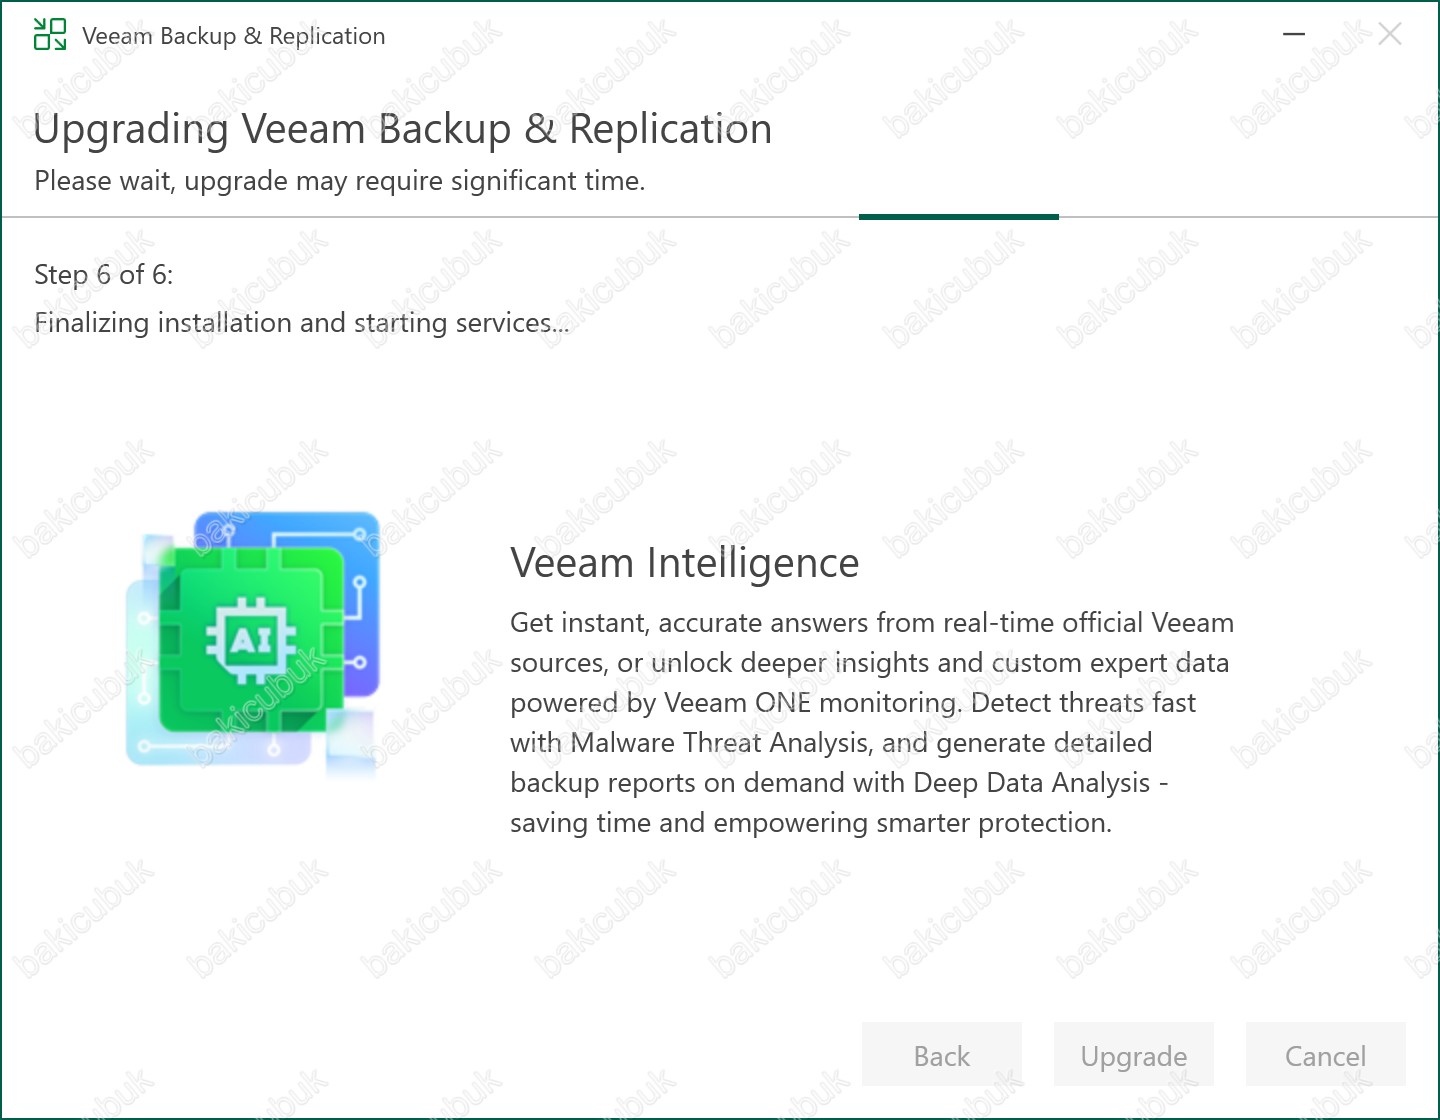Click the white AI label inside the chip
The width and height of the screenshot is (1440, 1120).
[251, 639]
